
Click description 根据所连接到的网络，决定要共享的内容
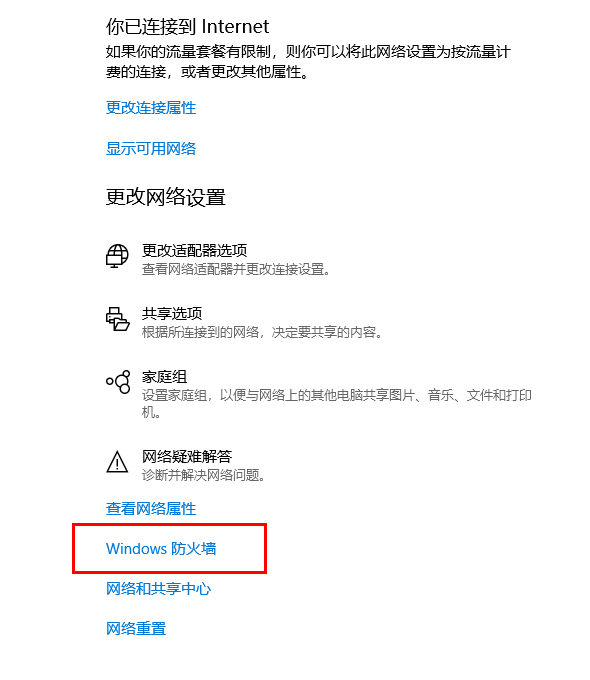click(262, 332)
